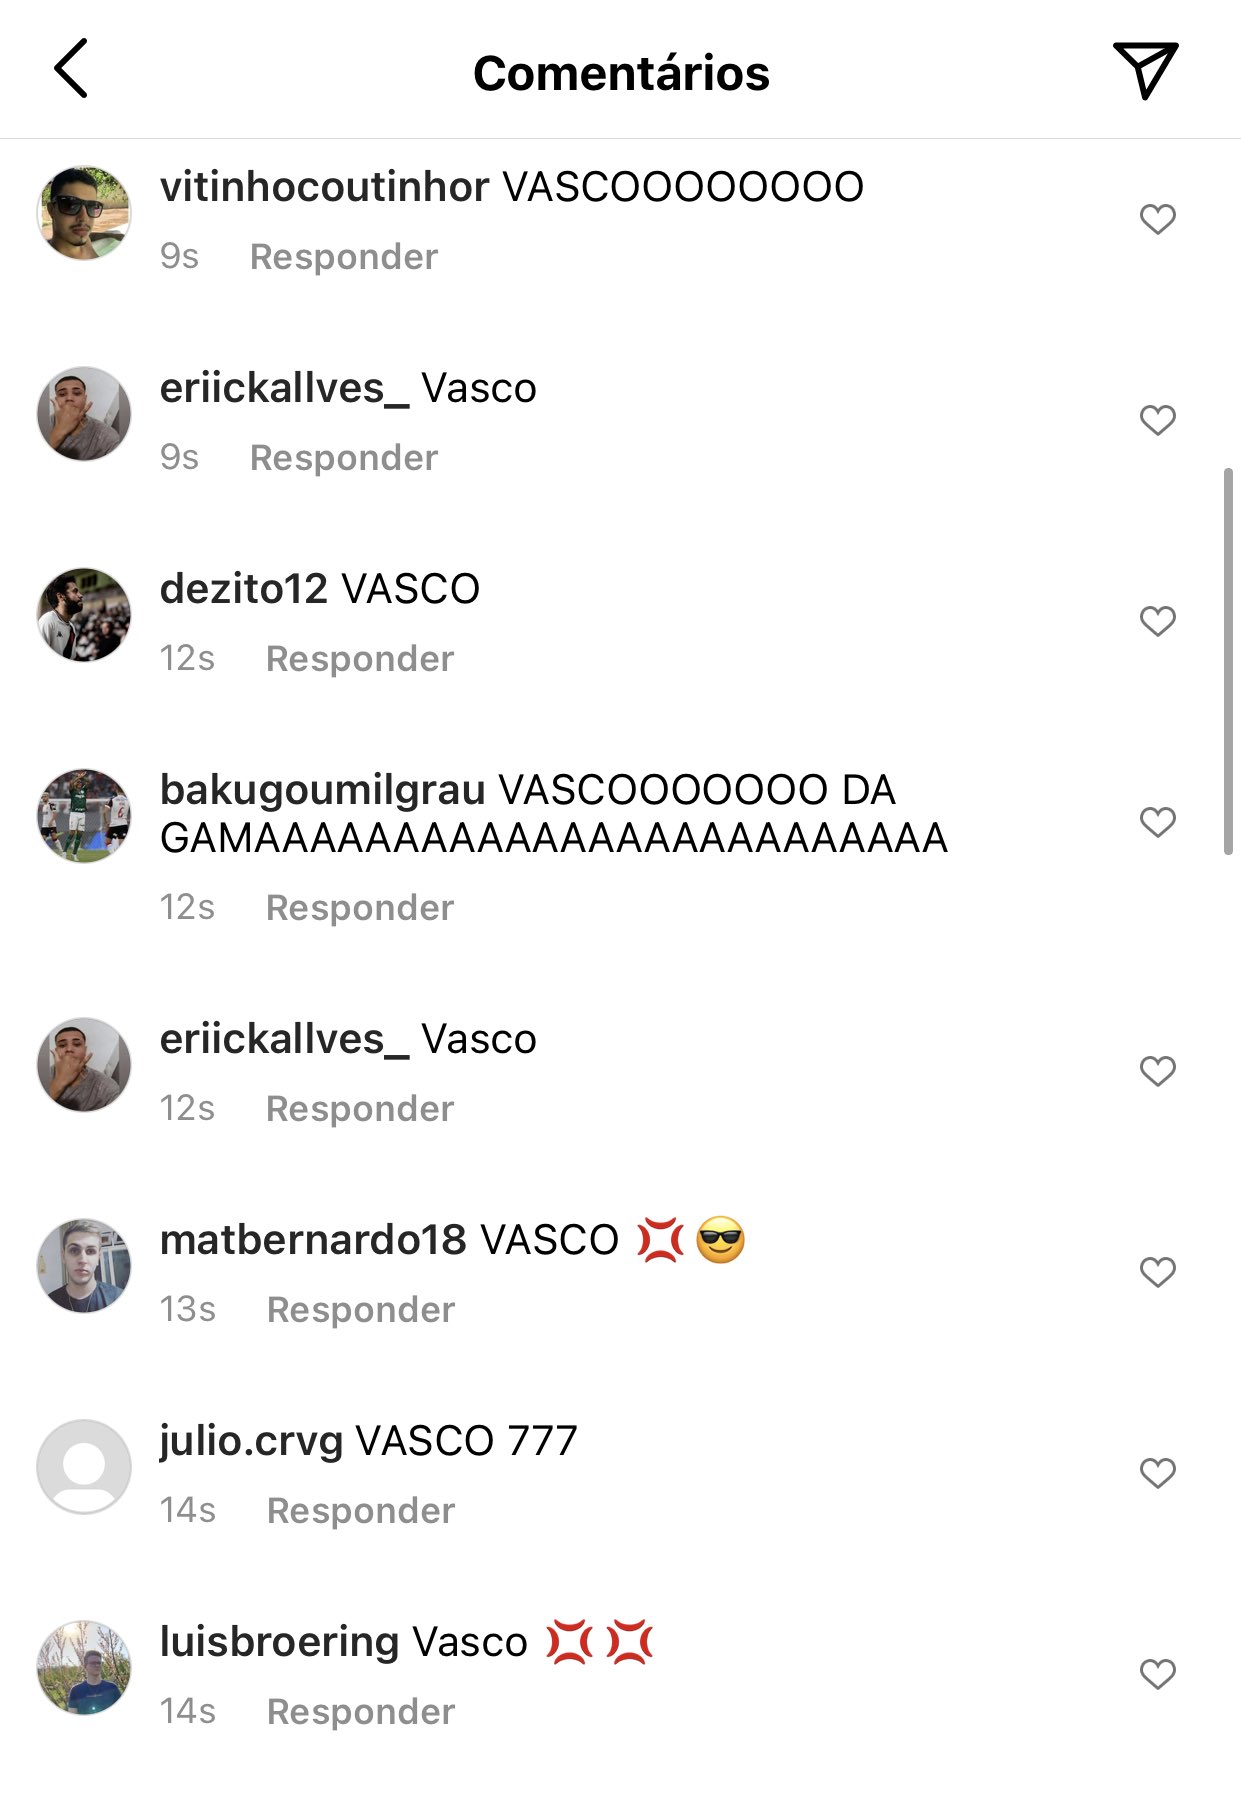Image resolution: width=1241 pixels, height=1795 pixels.
Task: Tap heart beside luisbroering's comment
Action: (x=1157, y=1674)
